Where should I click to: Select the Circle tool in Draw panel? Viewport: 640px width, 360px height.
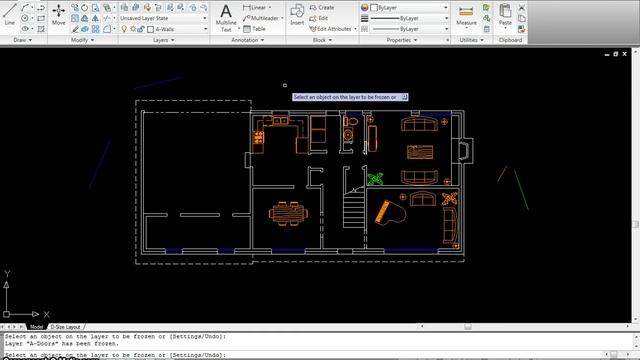tap(25, 18)
